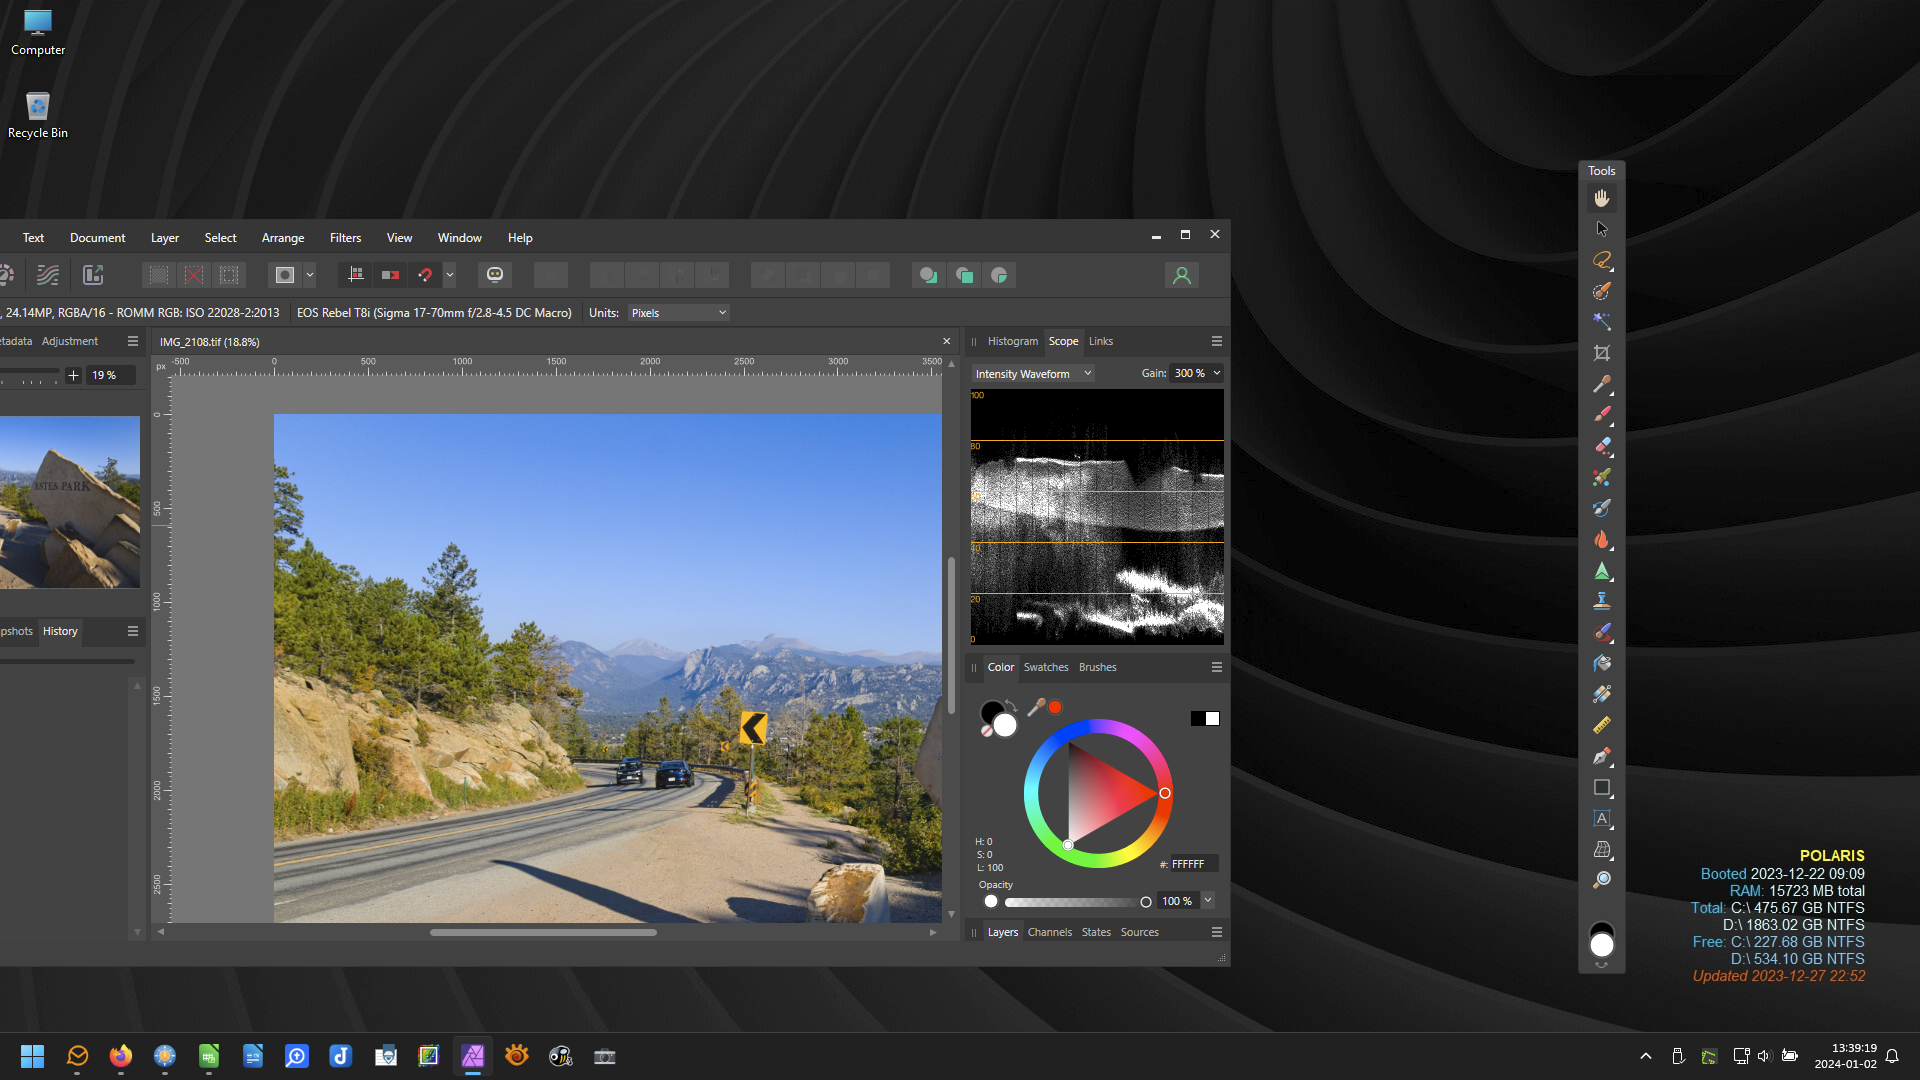Open the Opacity 100 % dropdown arrow
Image resolution: width=1920 pixels, height=1080 pixels.
click(x=1208, y=900)
